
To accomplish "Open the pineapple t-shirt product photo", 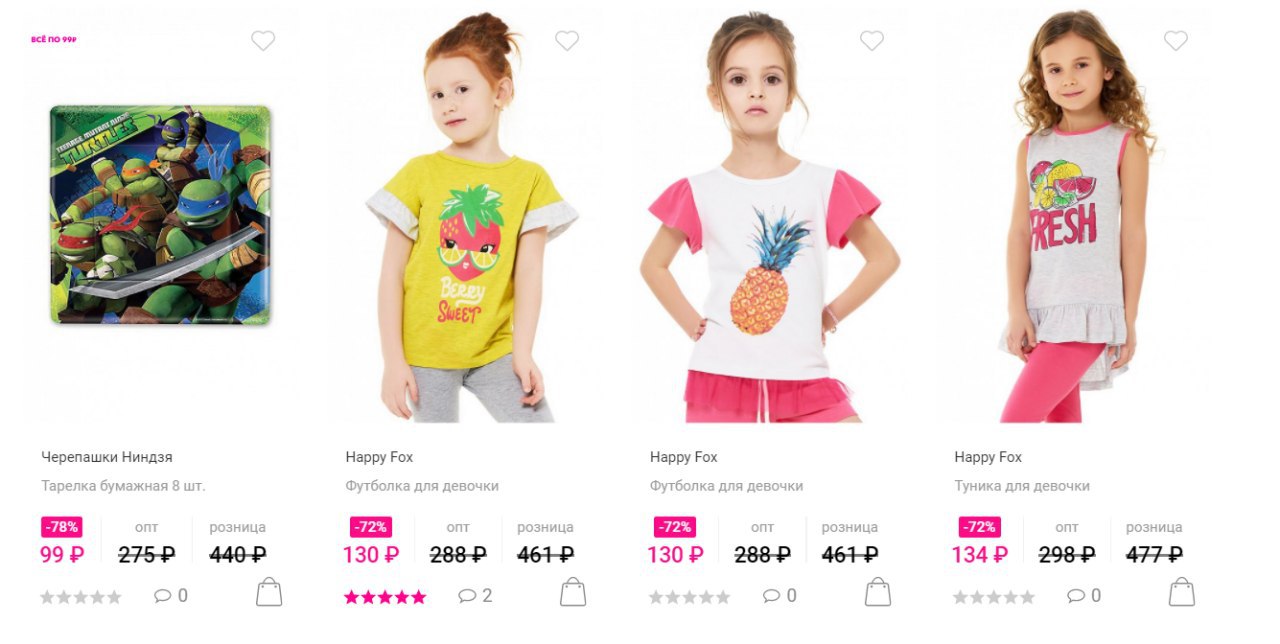I will pyautogui.click(x=772, y=216).
